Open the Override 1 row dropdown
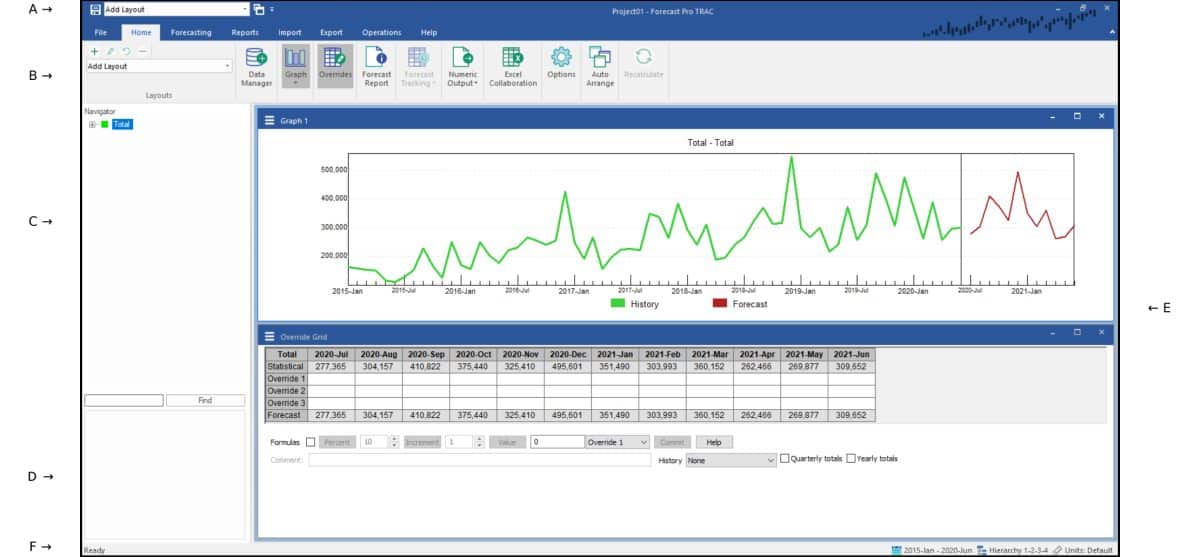This screenshot has height=557, width=1200. point(618,442)
